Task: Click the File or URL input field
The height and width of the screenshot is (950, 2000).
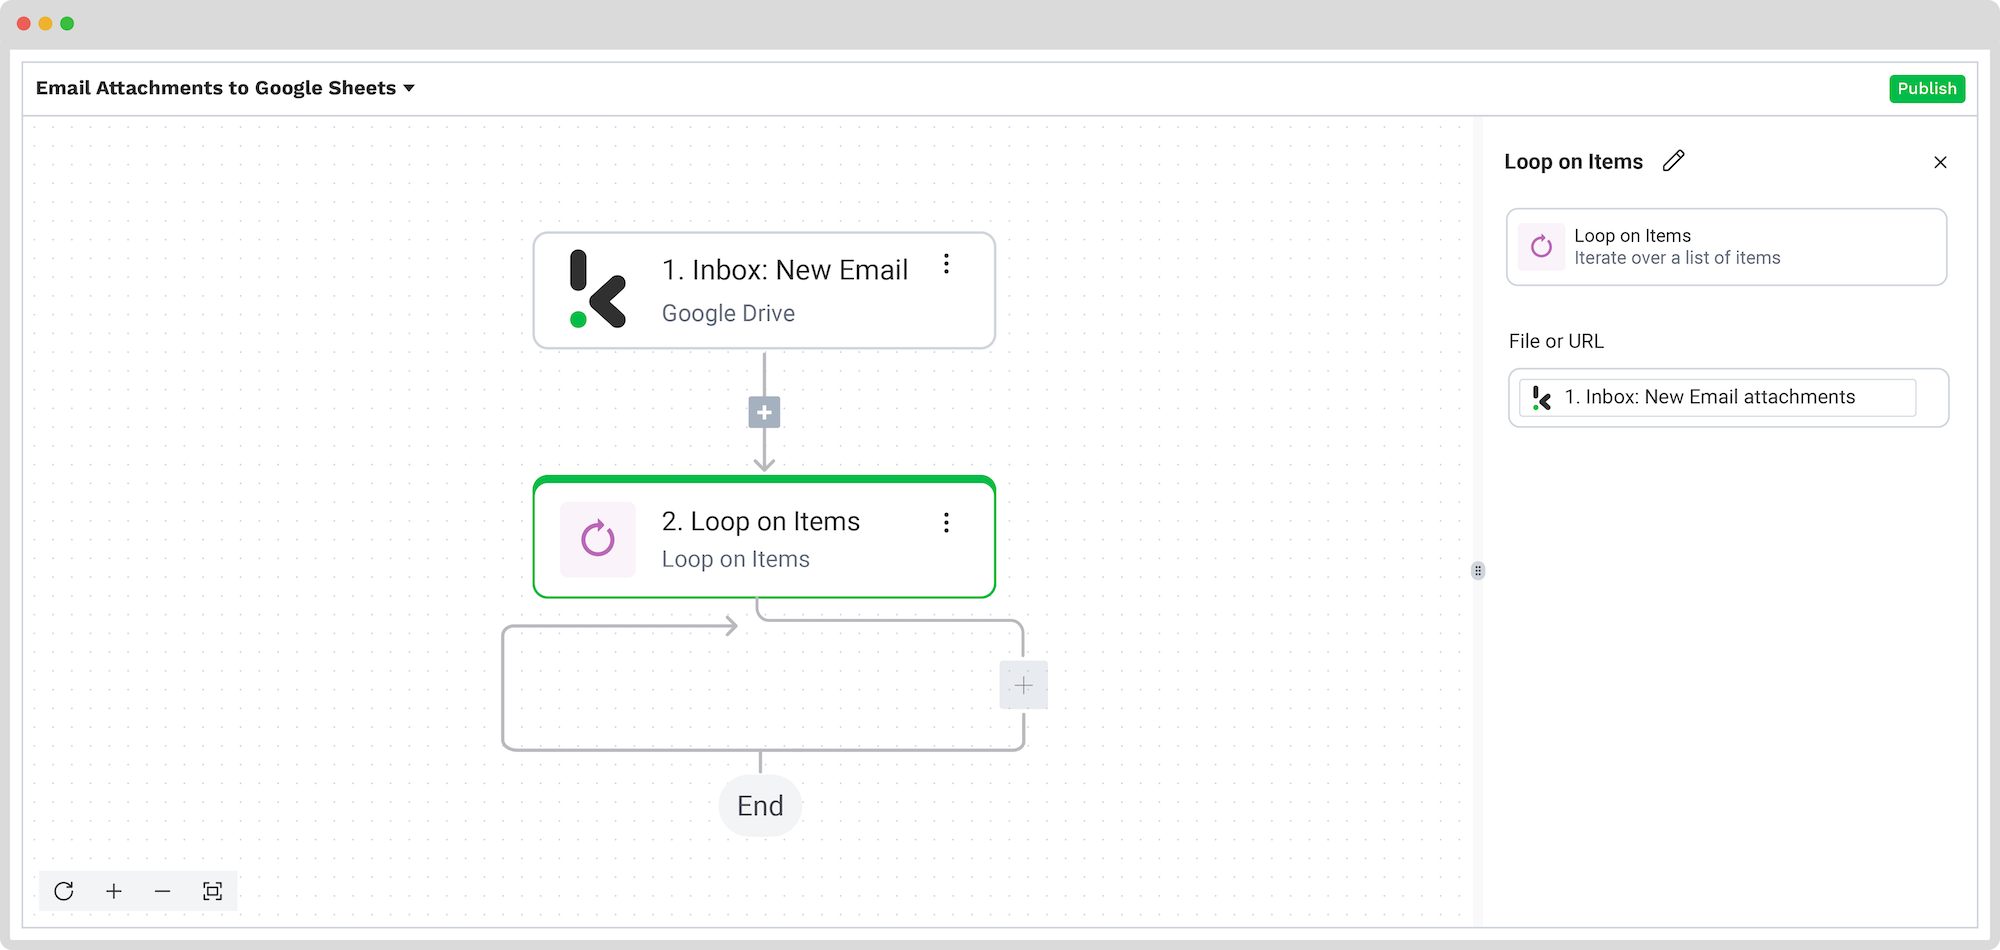Action: coord(1728,398)
